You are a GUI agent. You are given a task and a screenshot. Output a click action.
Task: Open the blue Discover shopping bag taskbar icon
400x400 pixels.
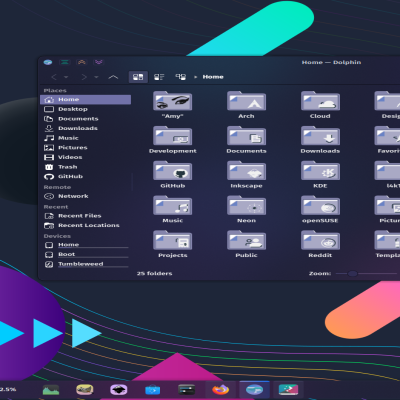click(x=152, y=390)
